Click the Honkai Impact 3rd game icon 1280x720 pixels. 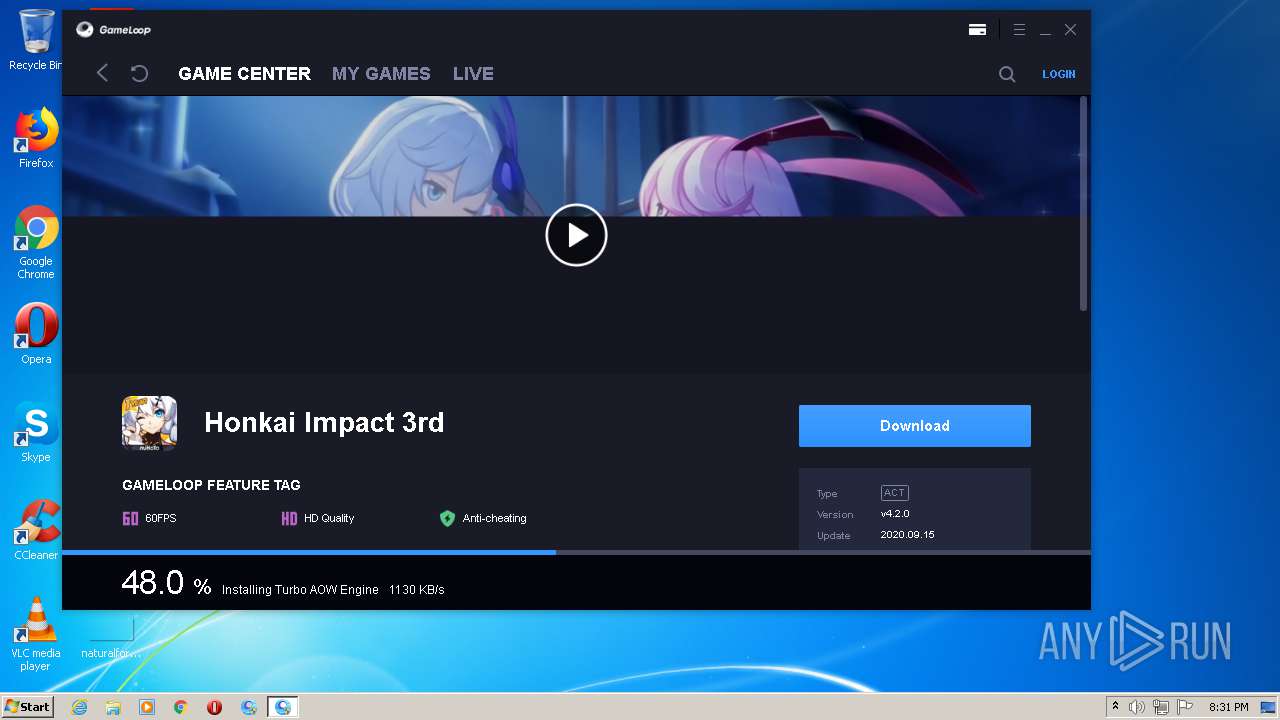[150, 423]
